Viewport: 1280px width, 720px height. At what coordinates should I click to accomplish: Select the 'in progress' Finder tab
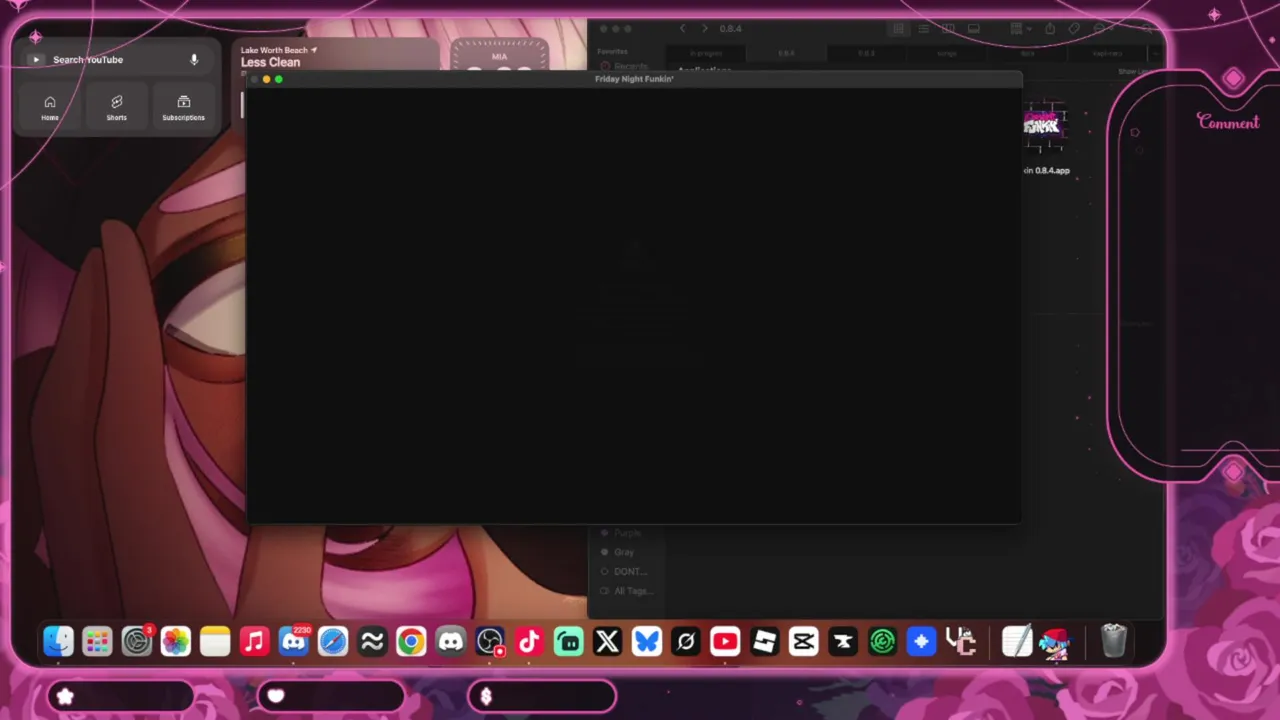[x=706, y=53]
